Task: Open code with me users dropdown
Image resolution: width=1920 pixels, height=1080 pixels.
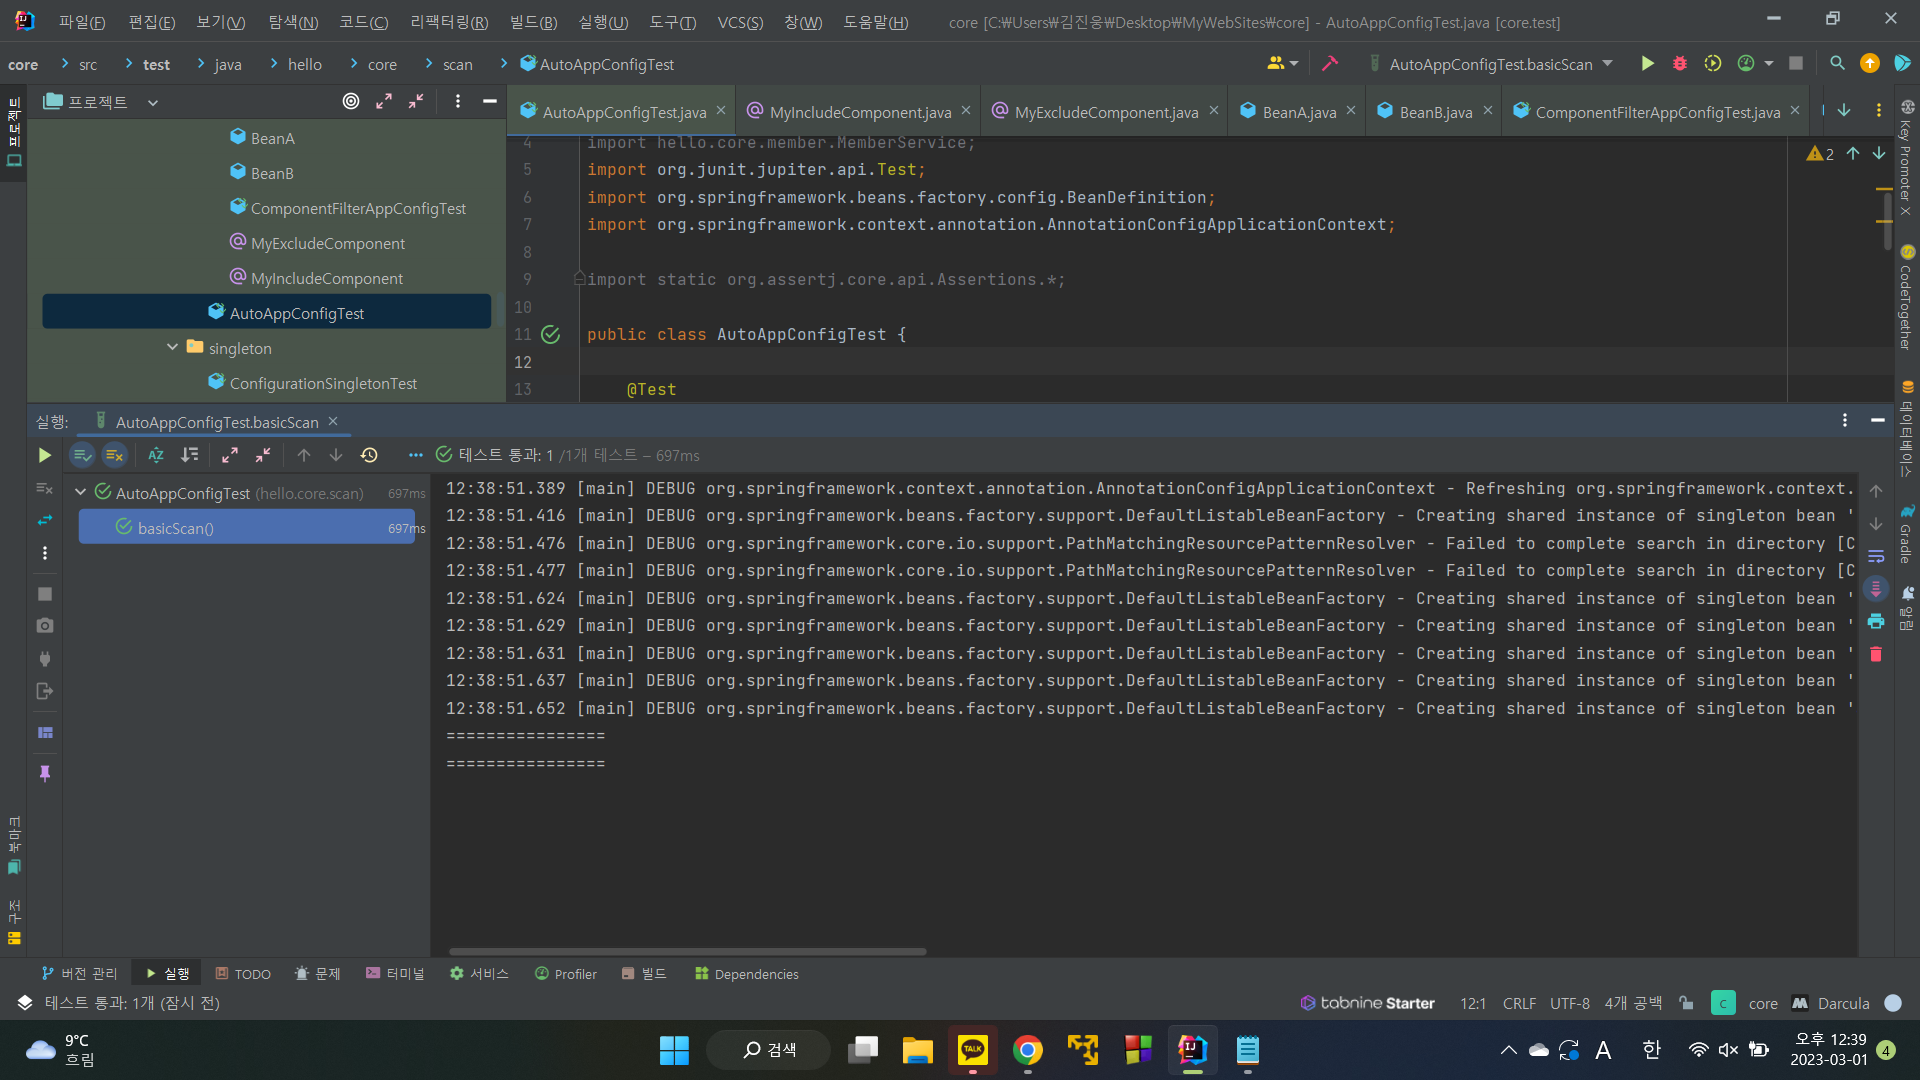Action: point(1282,63)
